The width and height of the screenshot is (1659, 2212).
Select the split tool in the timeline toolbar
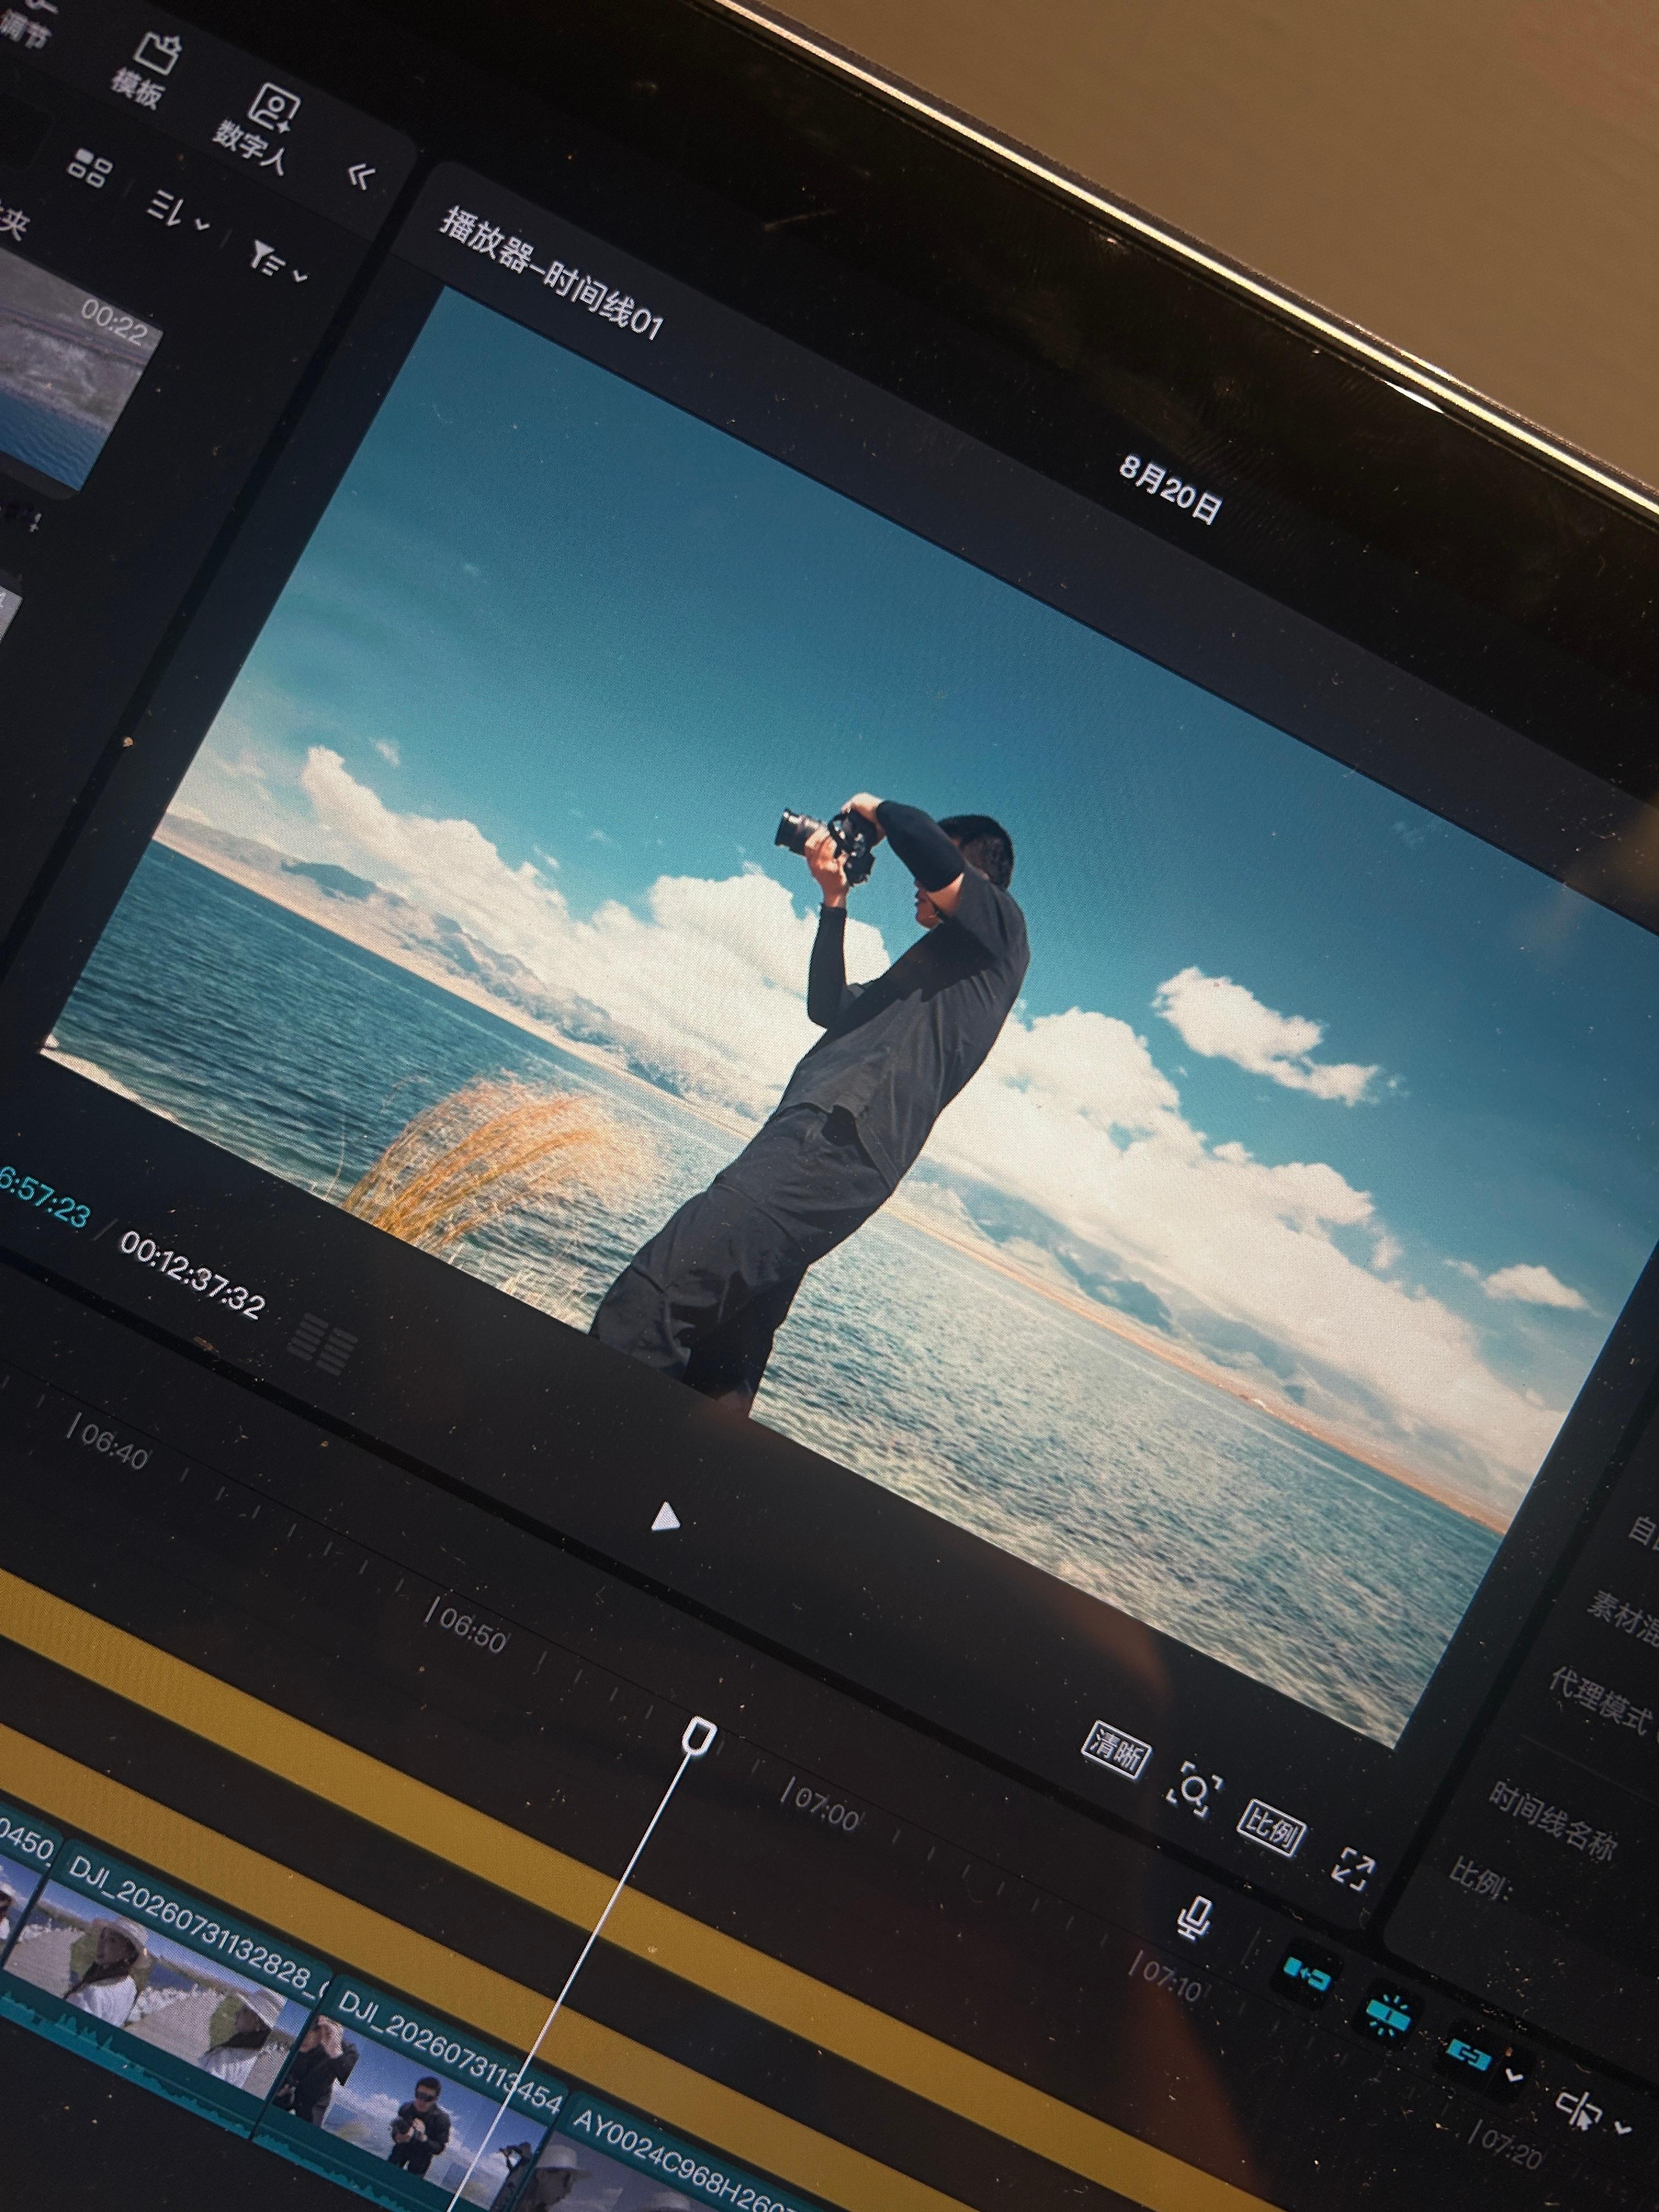[x=1581, y=2110]
